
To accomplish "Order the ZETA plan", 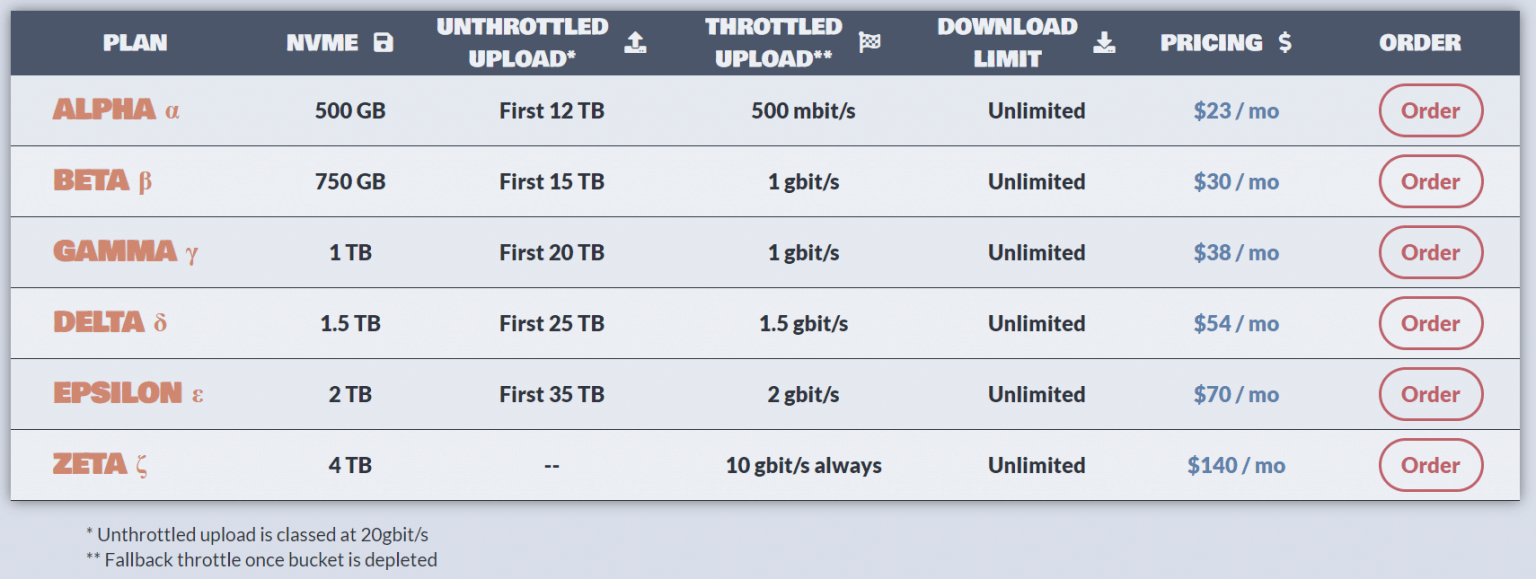I will tap(1430, 465).
